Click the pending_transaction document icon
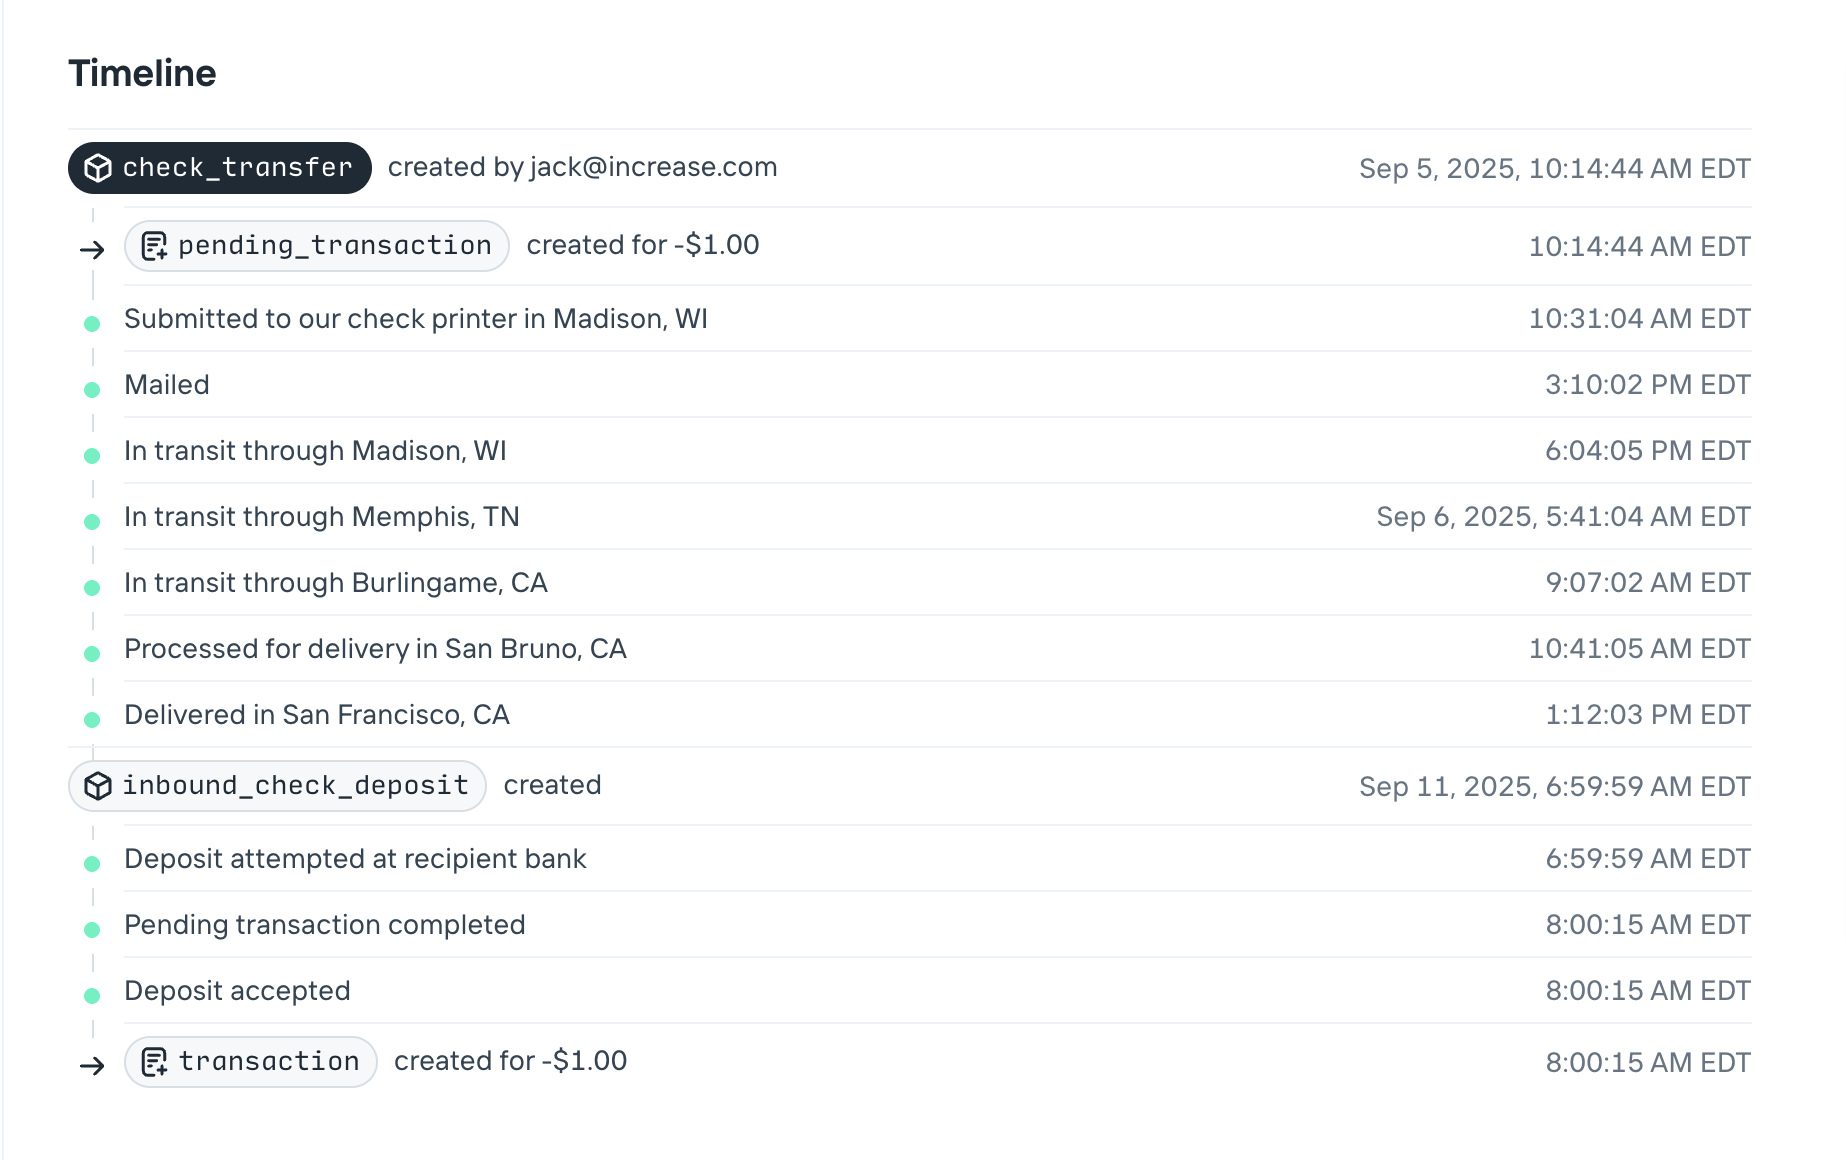This screenshot has height=1160, width=1846. pos(154,246)
